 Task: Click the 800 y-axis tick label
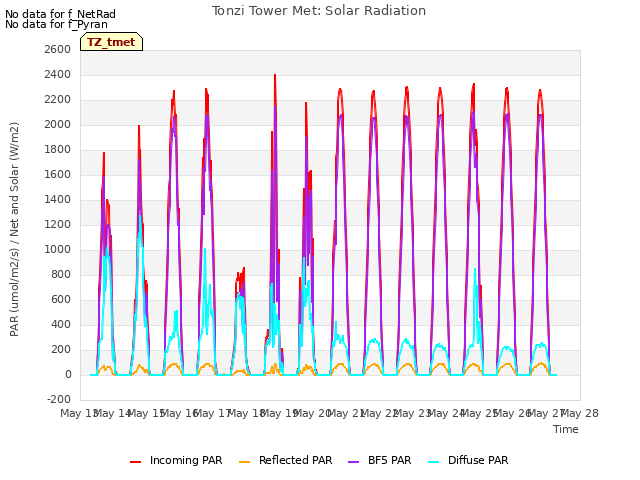coord(62,274)
